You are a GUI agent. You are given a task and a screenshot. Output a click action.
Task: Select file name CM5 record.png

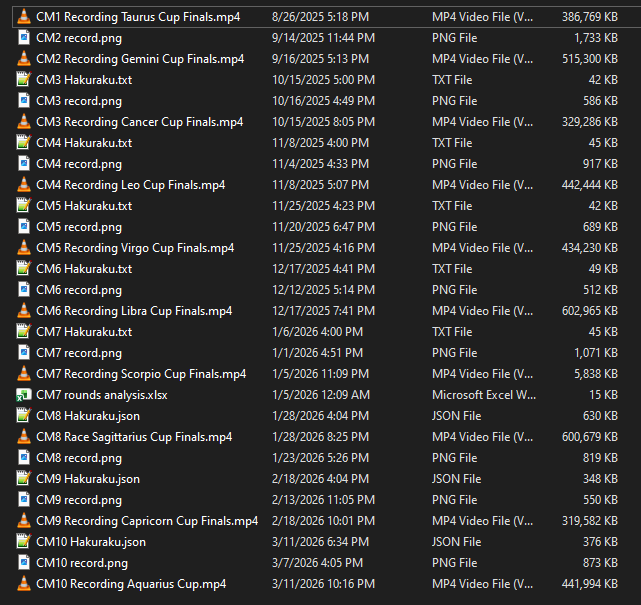(x=79, y=227)
